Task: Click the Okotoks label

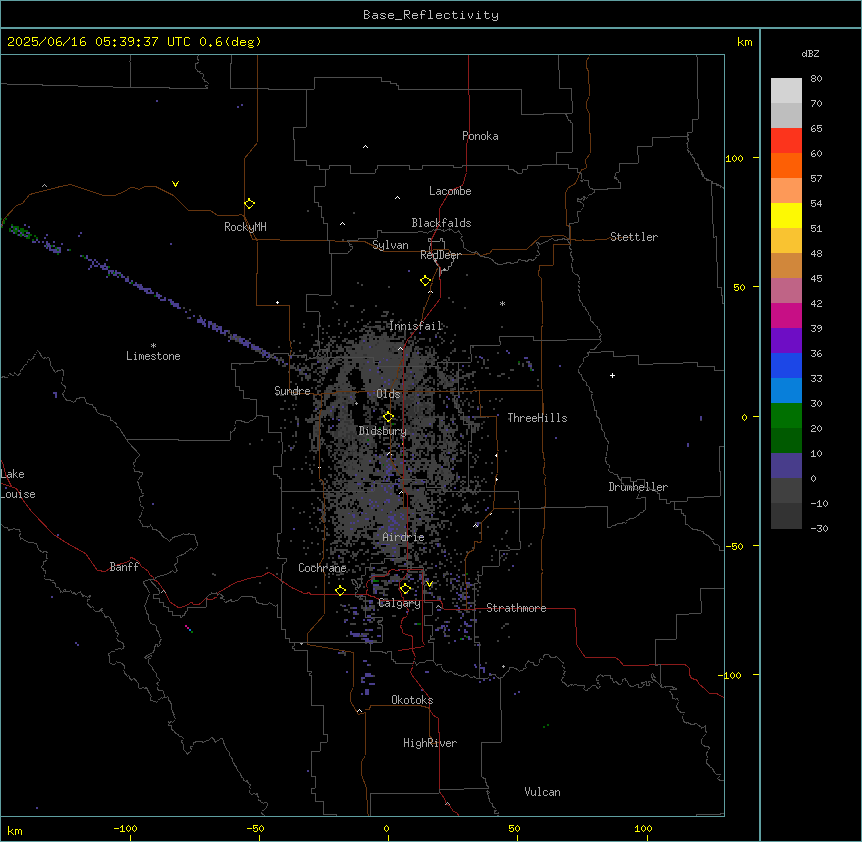Action: tap(412, 700)
